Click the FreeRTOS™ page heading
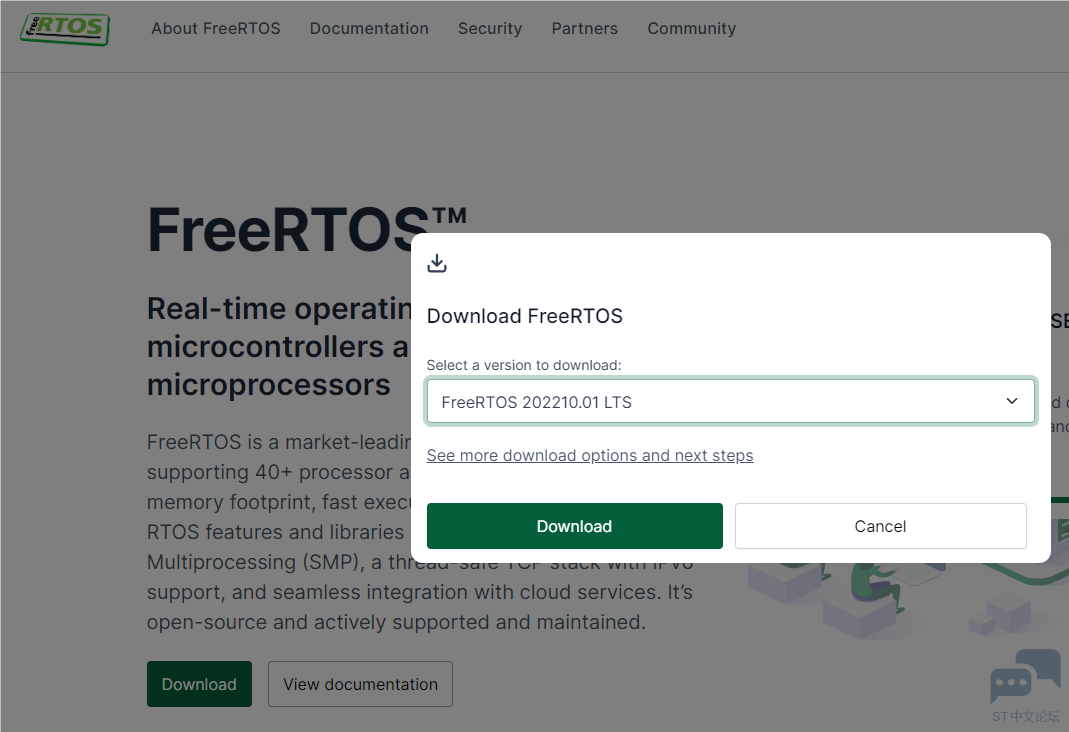 [307, 230]
